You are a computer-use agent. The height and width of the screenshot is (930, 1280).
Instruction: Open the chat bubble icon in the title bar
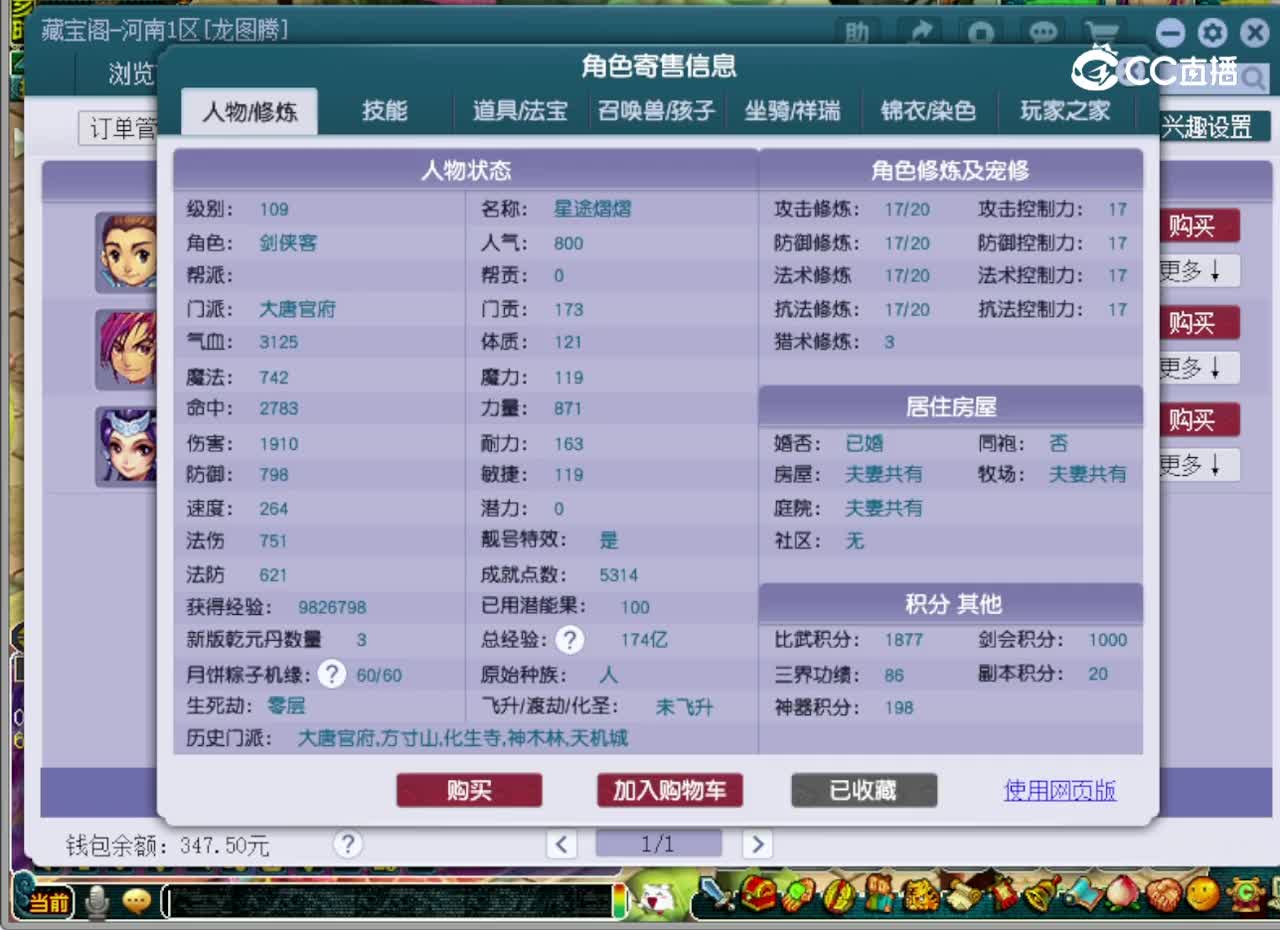point(1042,33)
